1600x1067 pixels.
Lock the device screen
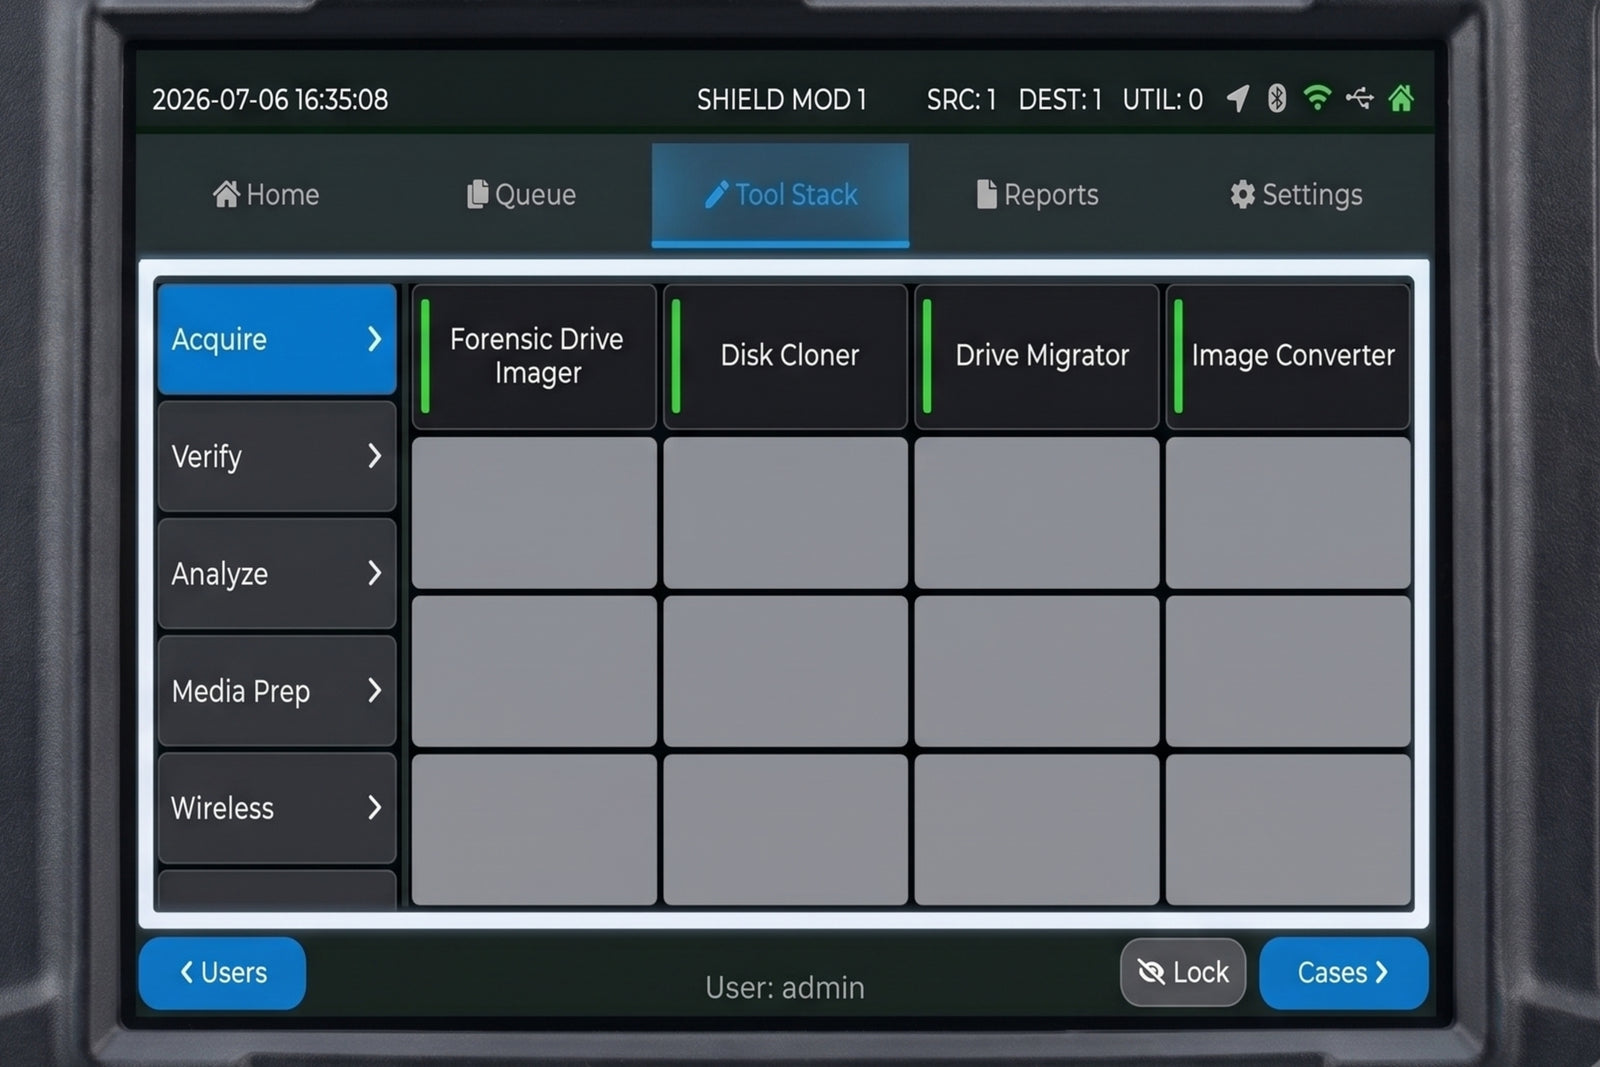(1183, 972)
